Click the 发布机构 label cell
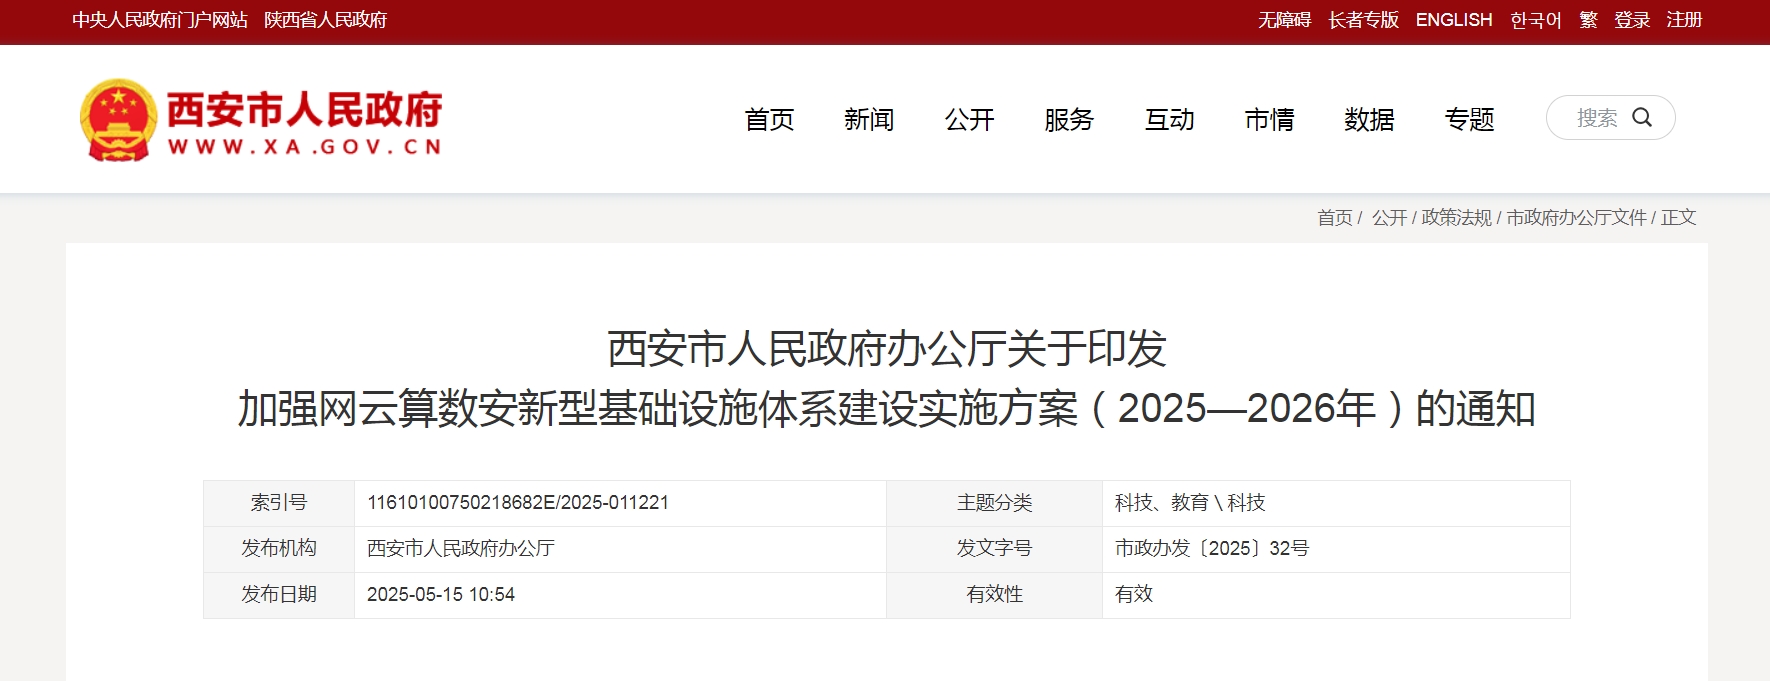 pyautogui.click(x=279, y=549)
